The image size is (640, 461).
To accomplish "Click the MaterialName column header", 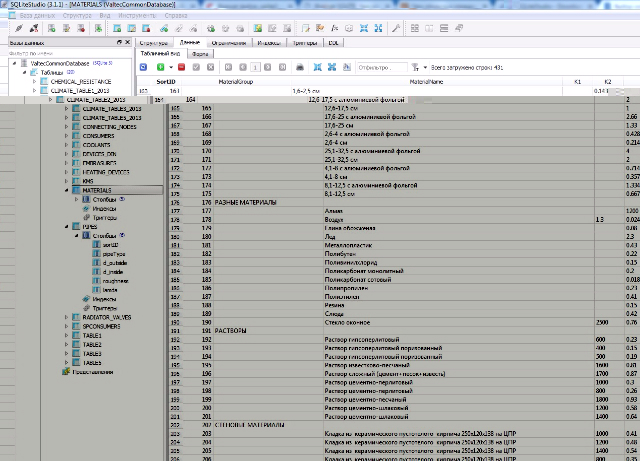I will [427, 80].
